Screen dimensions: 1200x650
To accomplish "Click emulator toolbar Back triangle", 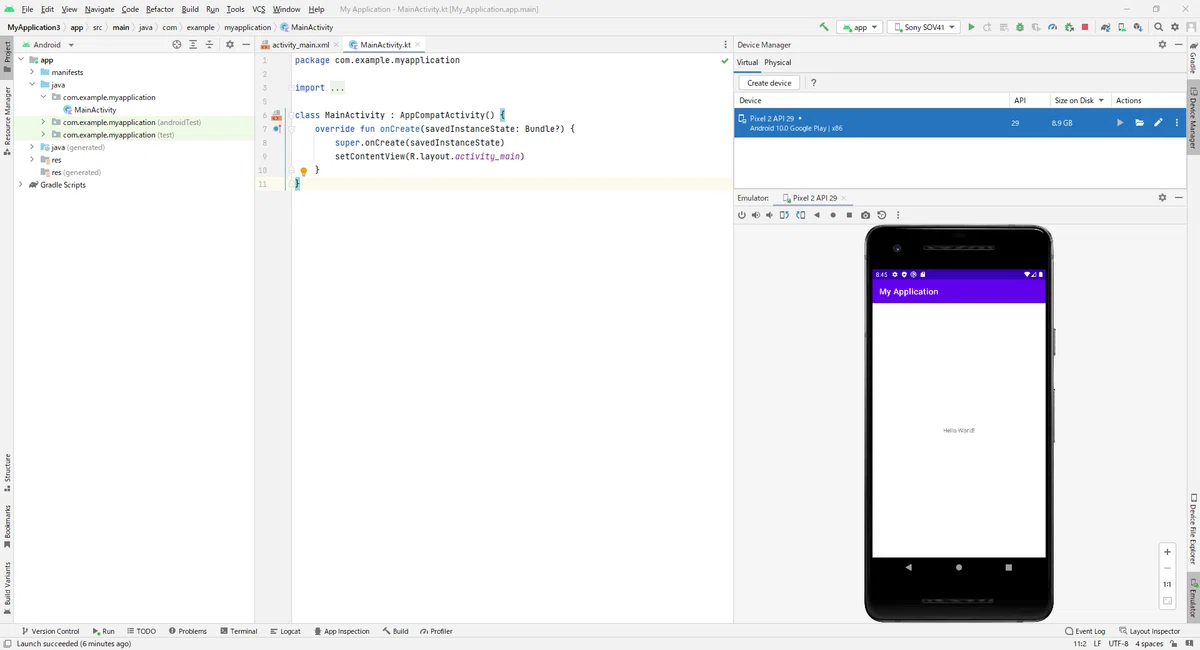I will point(817,215).
